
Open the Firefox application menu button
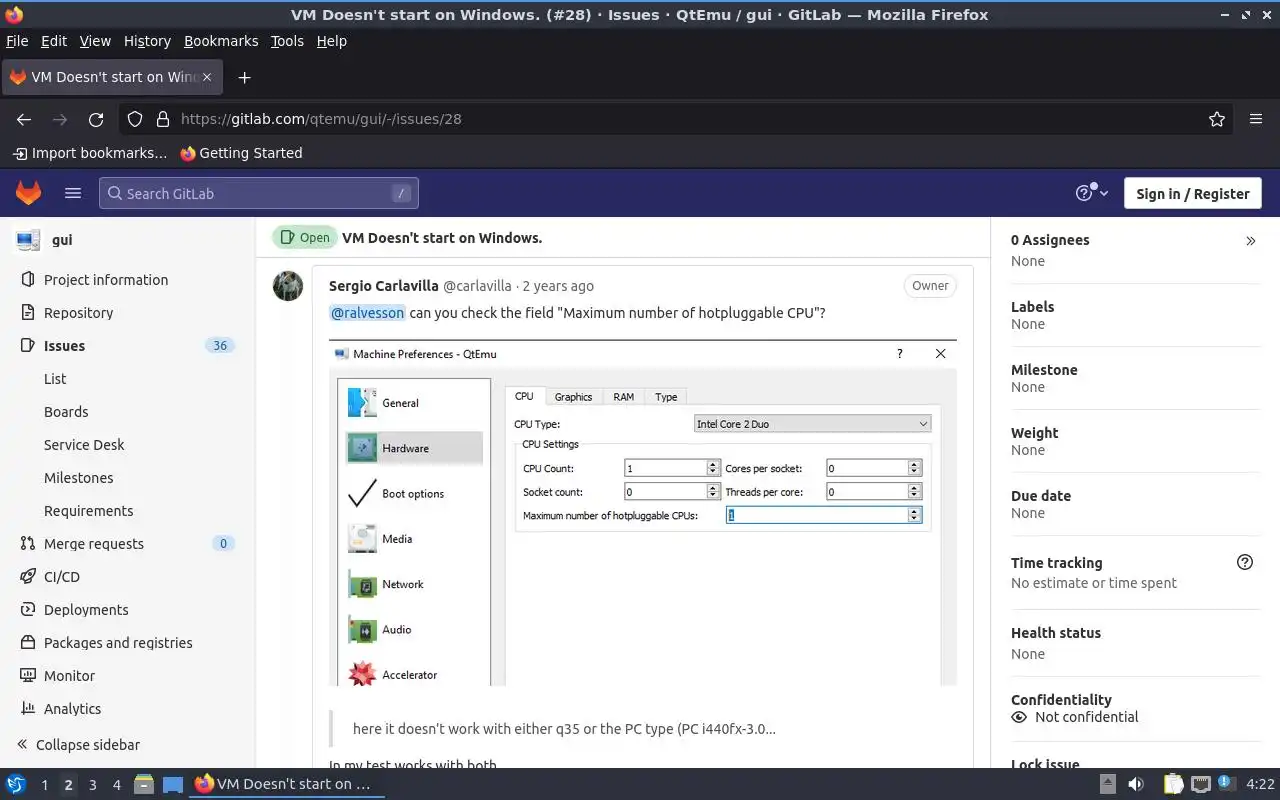click(1256, 119)
